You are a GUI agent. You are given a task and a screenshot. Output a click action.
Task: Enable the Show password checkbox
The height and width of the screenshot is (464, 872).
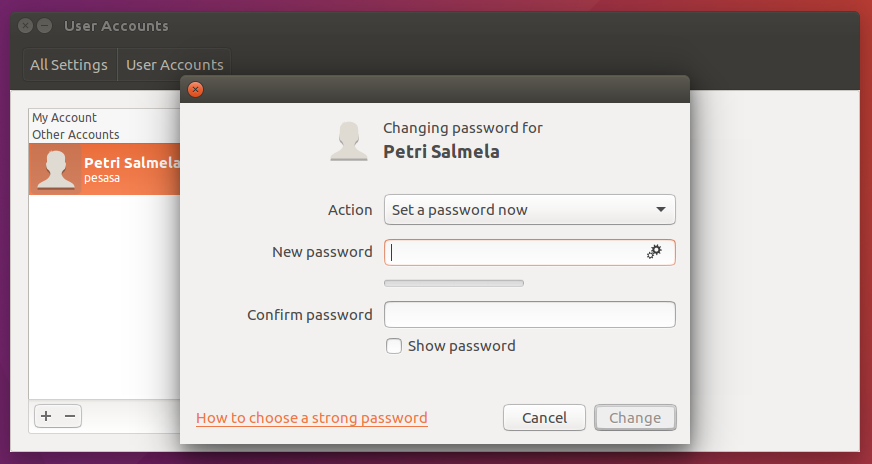(394, 346)
